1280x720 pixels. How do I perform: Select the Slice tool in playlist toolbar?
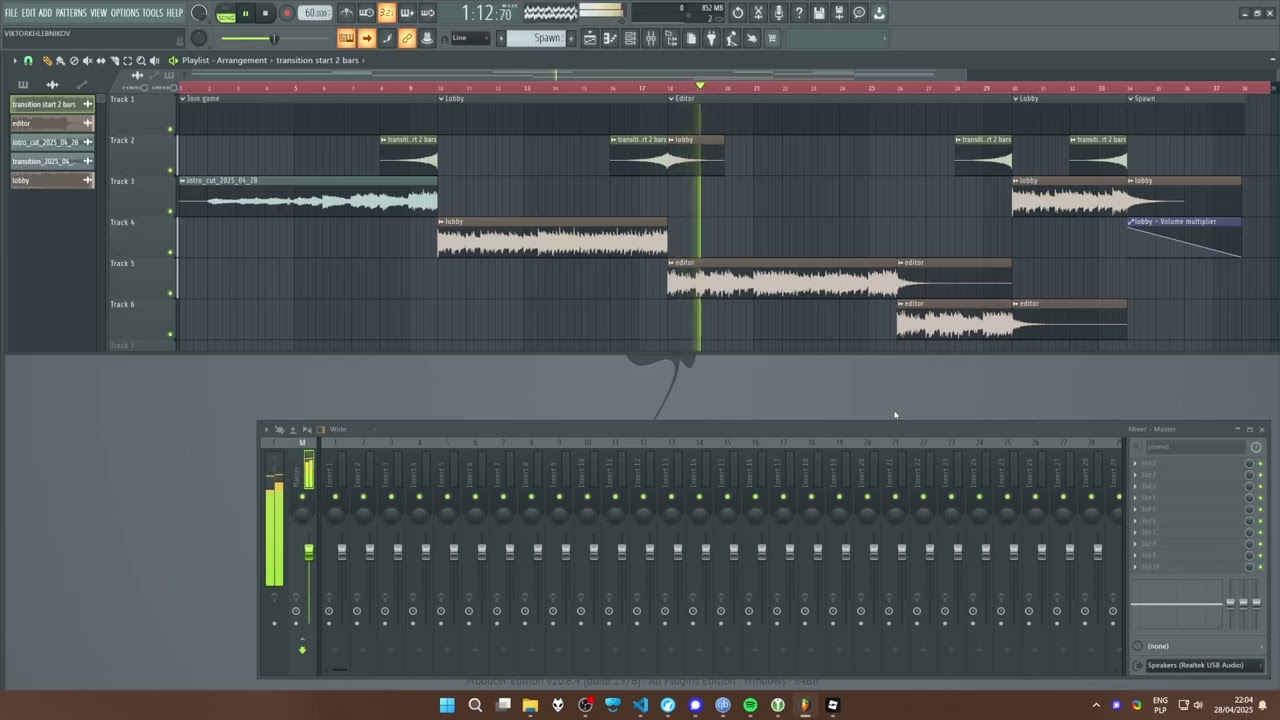click(114, 61)
